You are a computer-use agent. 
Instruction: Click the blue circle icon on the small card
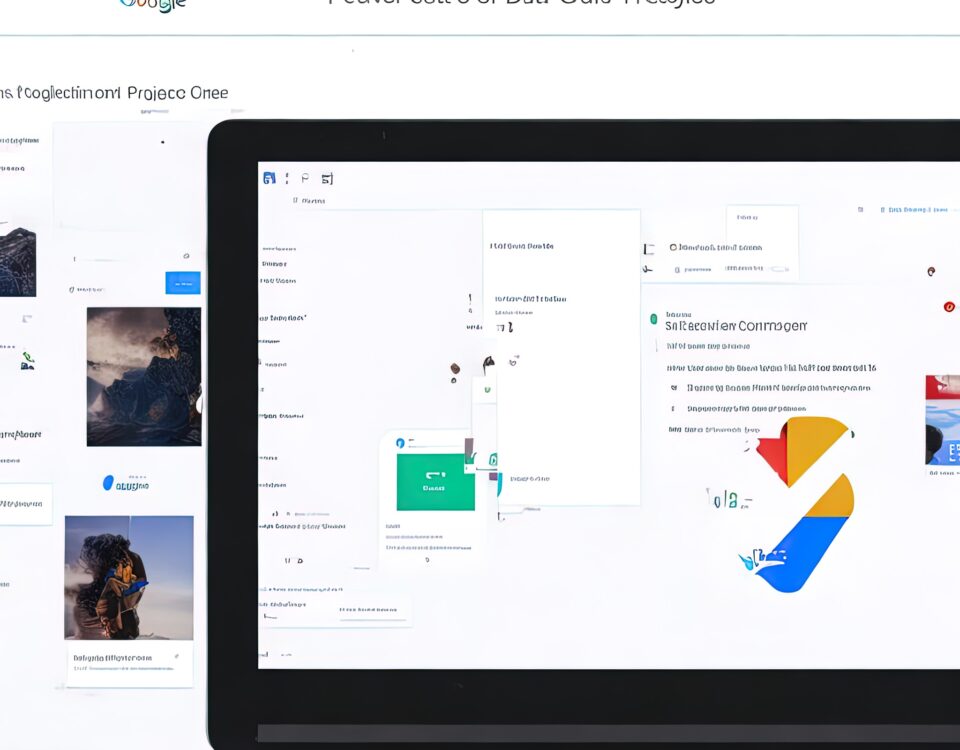click(400, 442)
